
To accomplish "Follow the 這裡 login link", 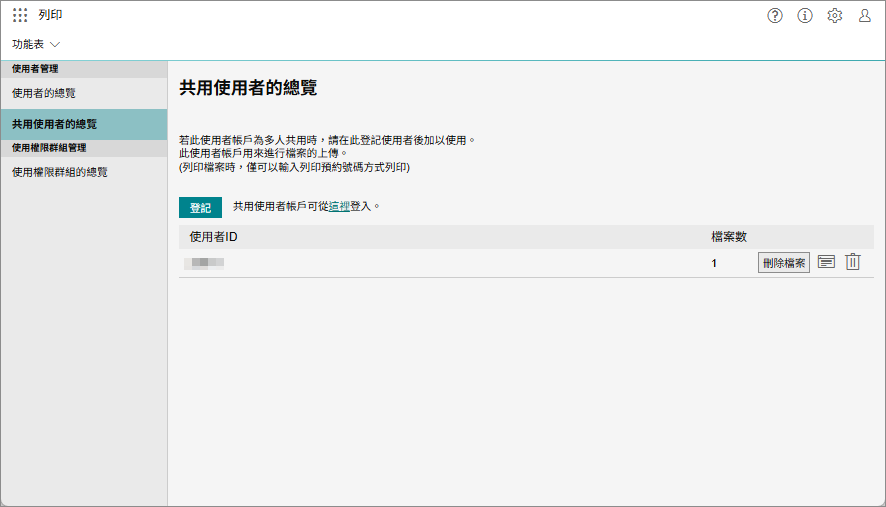I will 339,207.
